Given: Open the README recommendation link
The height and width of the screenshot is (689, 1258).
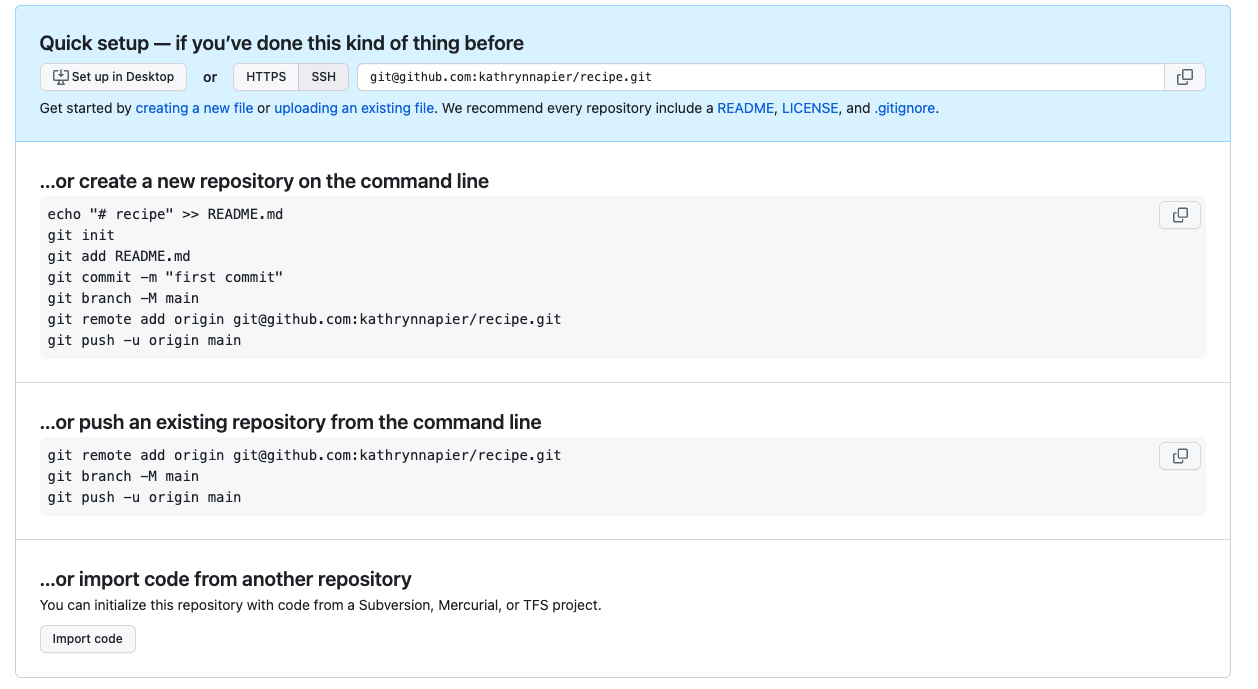Looking at the screenshot, I should tap(745, 108).
